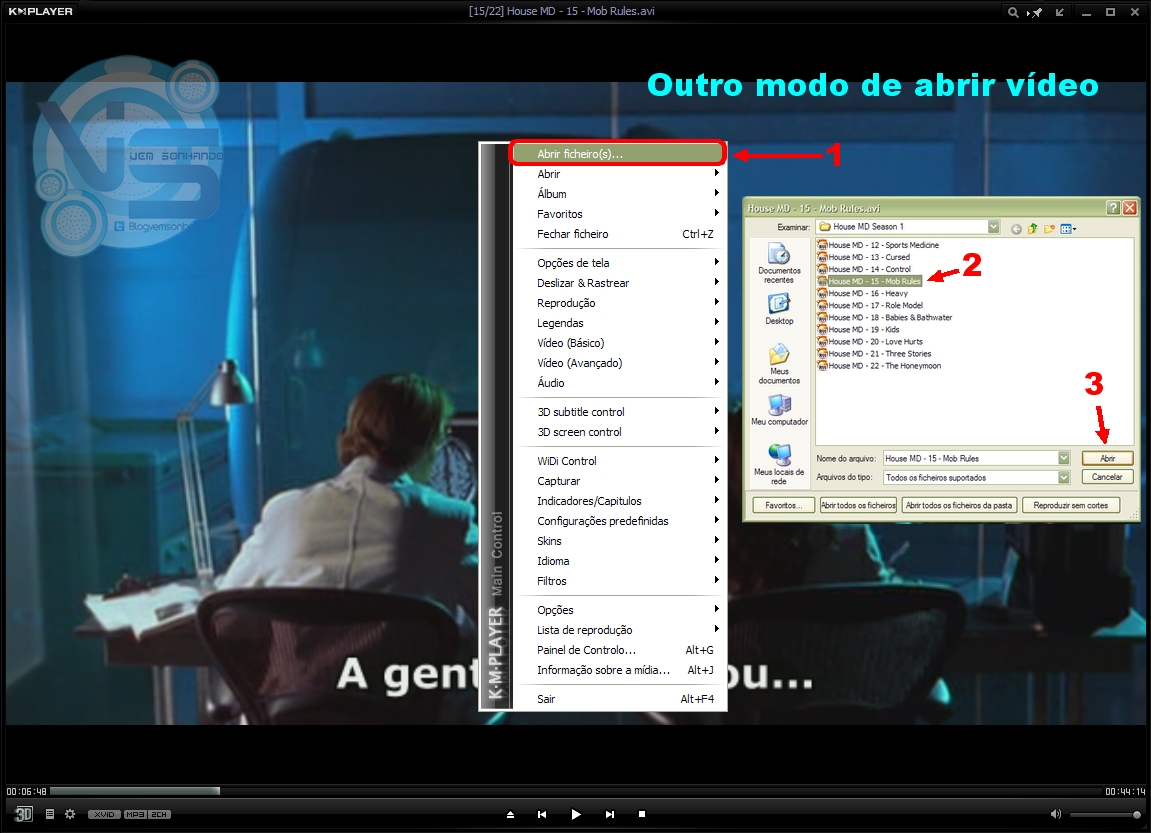Open the Áudio menu entry
The width and height of the screenshot is (1151, 833).
click(621, 383)
